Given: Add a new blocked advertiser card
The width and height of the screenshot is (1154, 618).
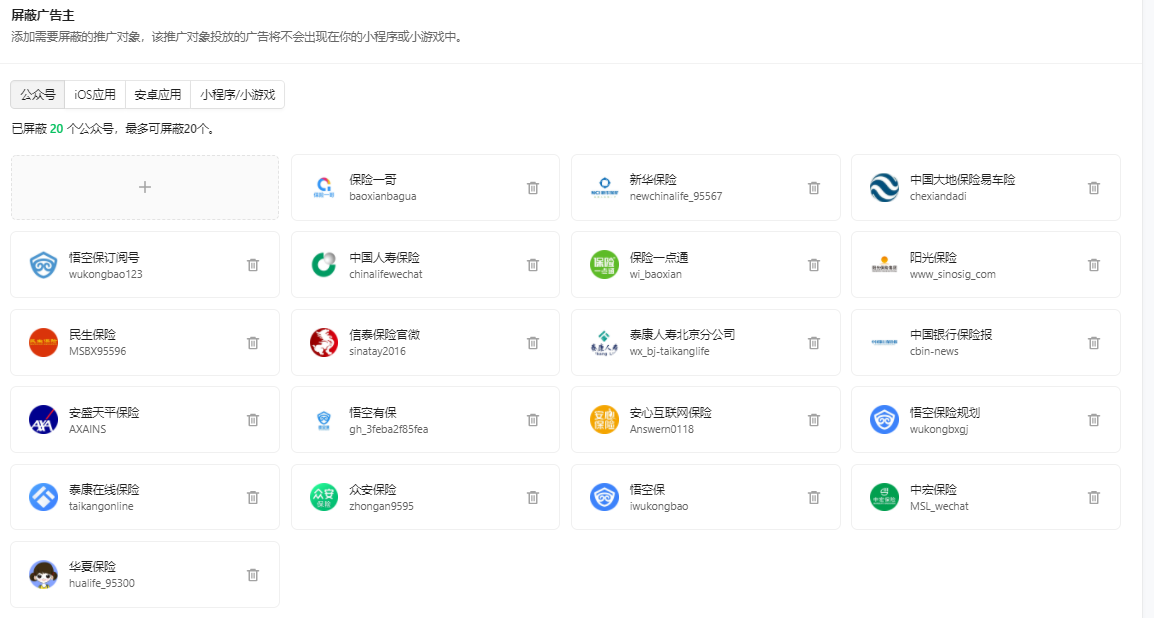Looking at the screenshot, I should point(145,188).
